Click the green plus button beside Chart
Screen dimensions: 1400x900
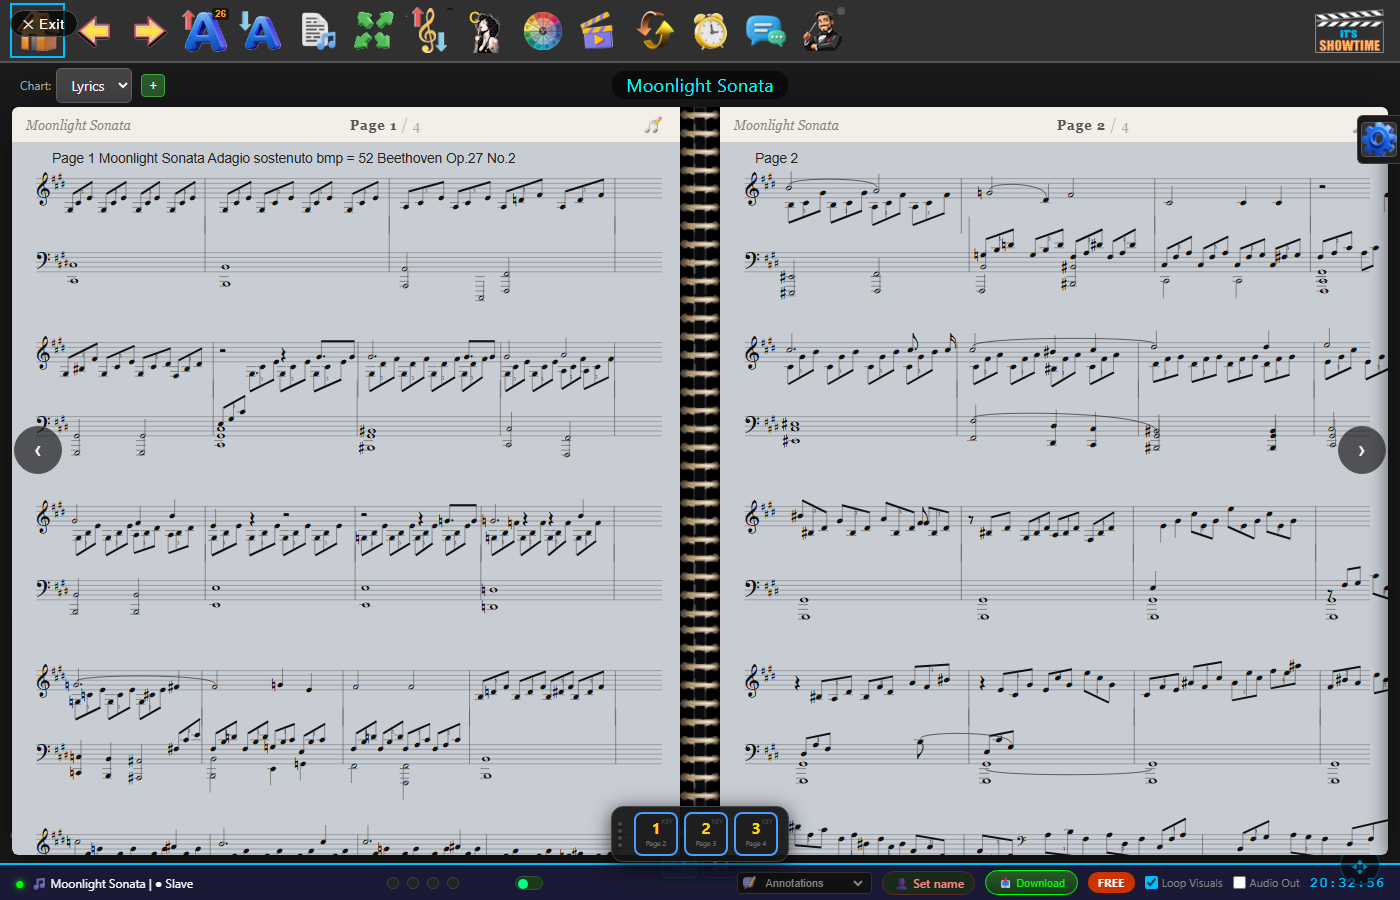pos(153,86)
